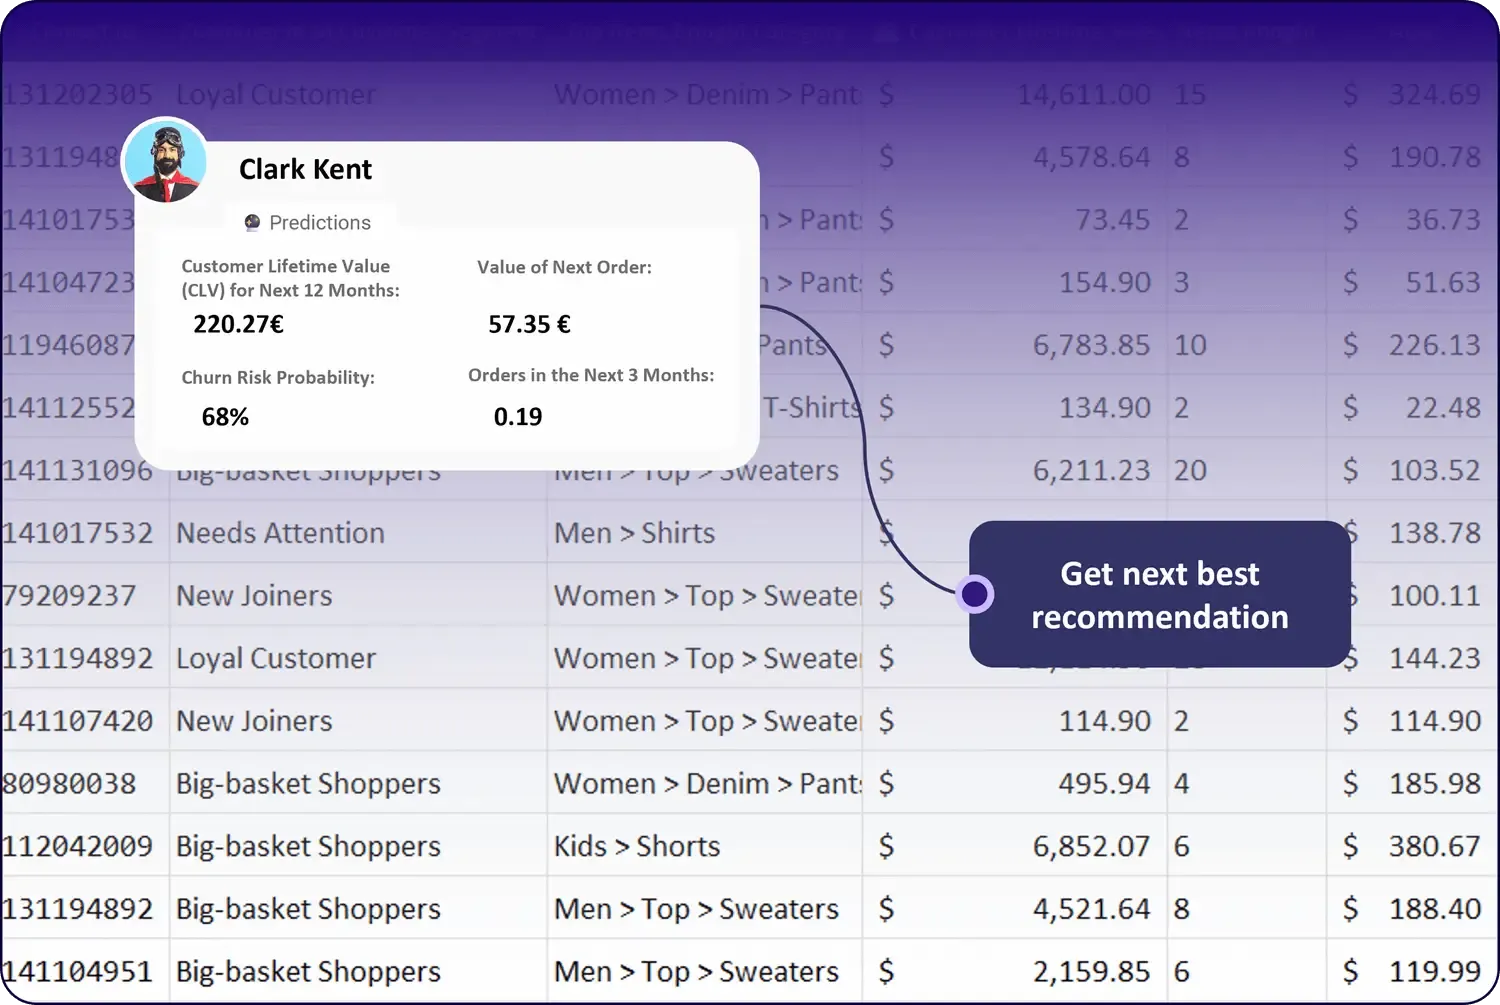Click the amount 73.45
The image size is (1500, 1005).
point(1113,220)
